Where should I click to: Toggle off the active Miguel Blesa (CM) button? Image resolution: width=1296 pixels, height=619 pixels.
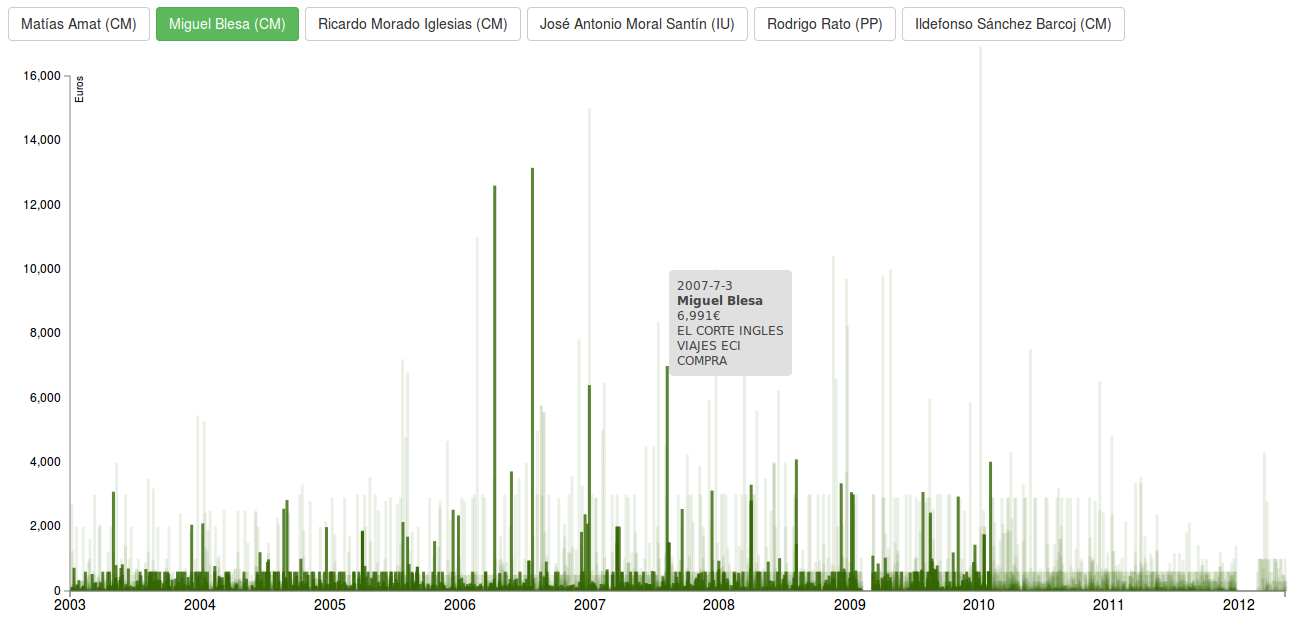click(227, 24)
